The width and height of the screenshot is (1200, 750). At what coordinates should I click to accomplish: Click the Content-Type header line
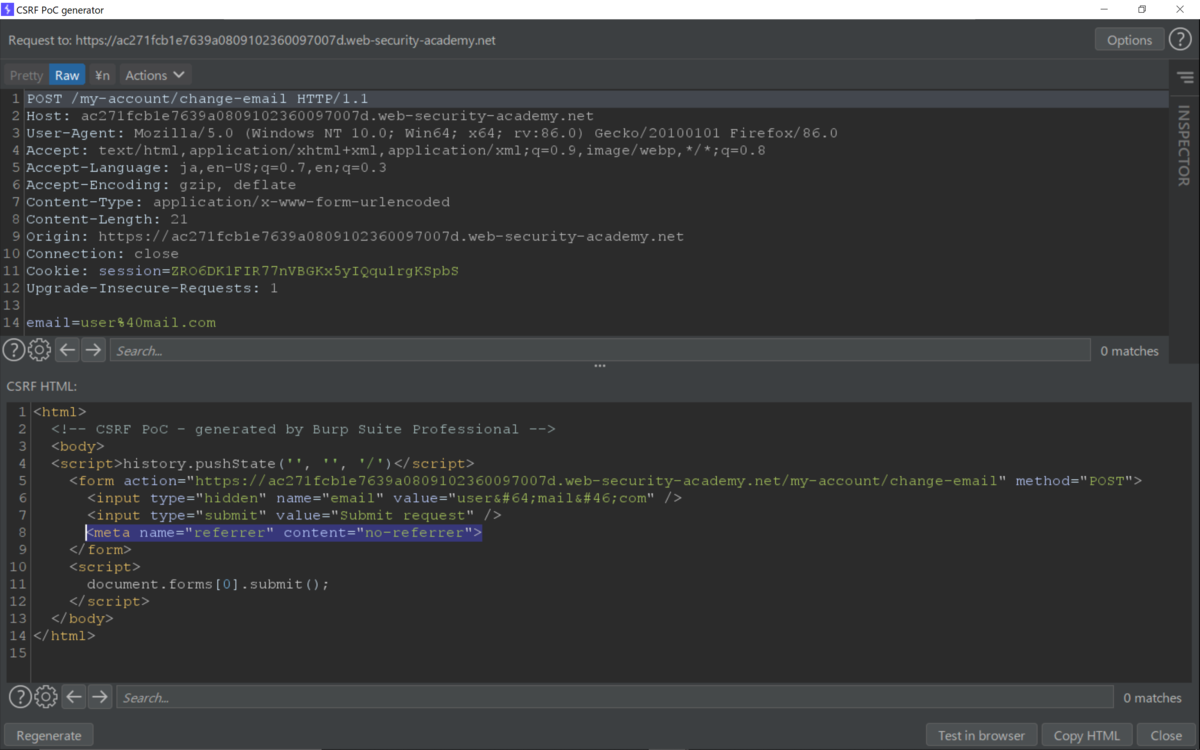[238, 202]
